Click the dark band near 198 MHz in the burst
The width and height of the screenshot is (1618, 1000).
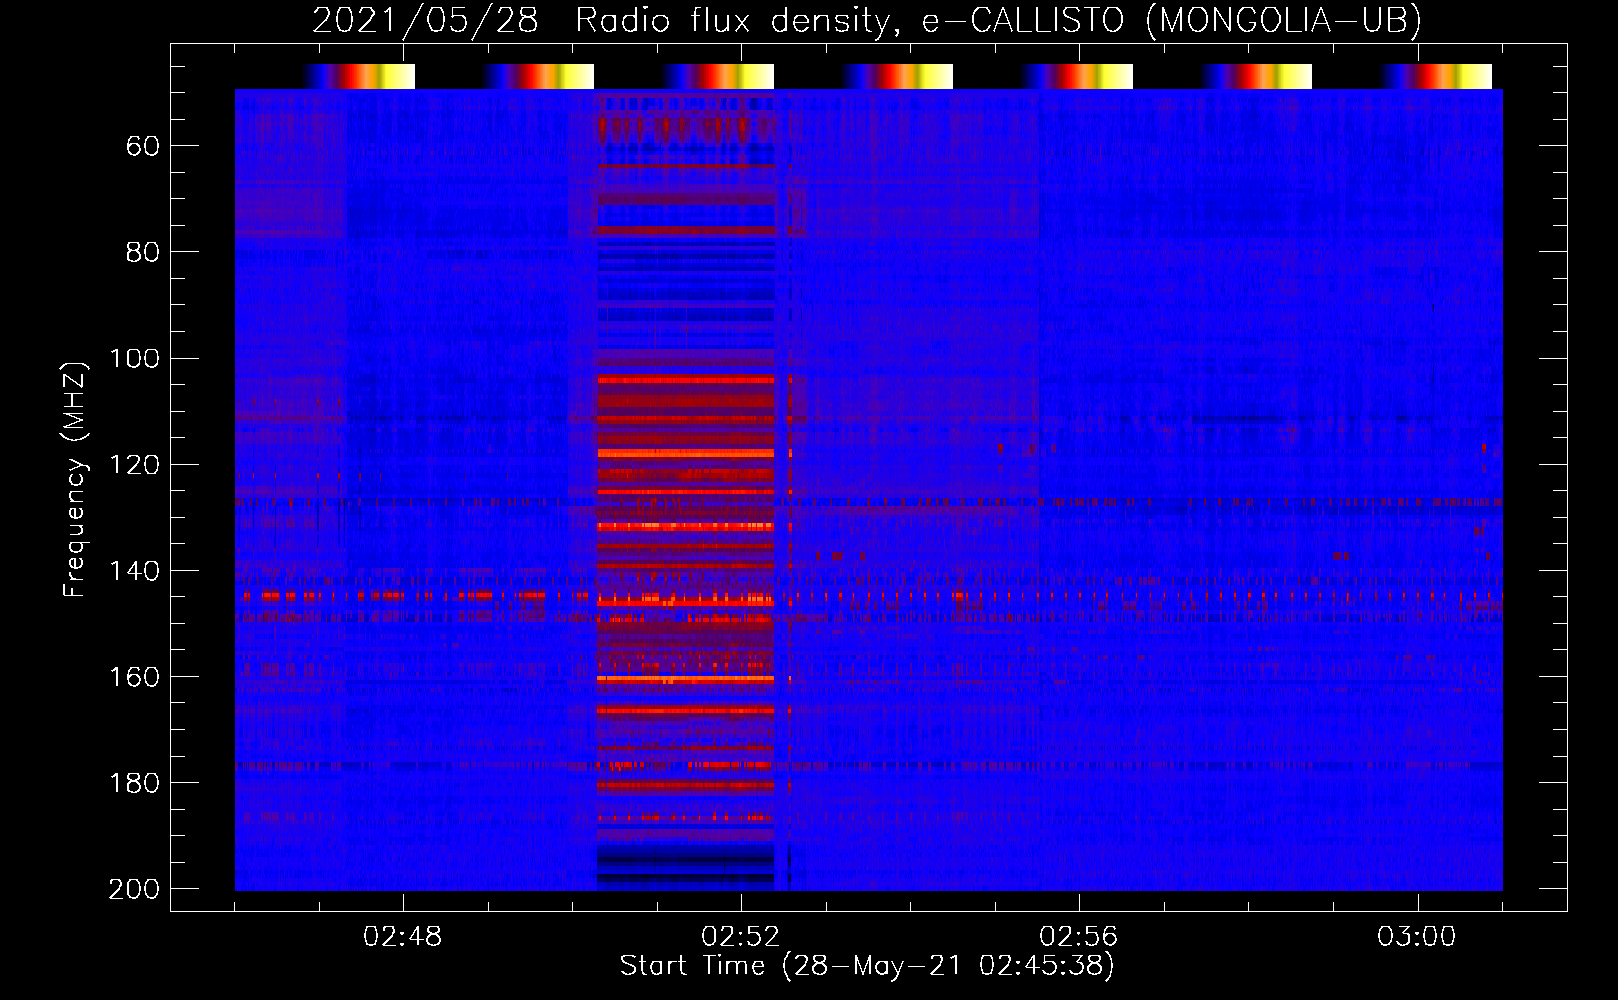[x=686, y=879]
